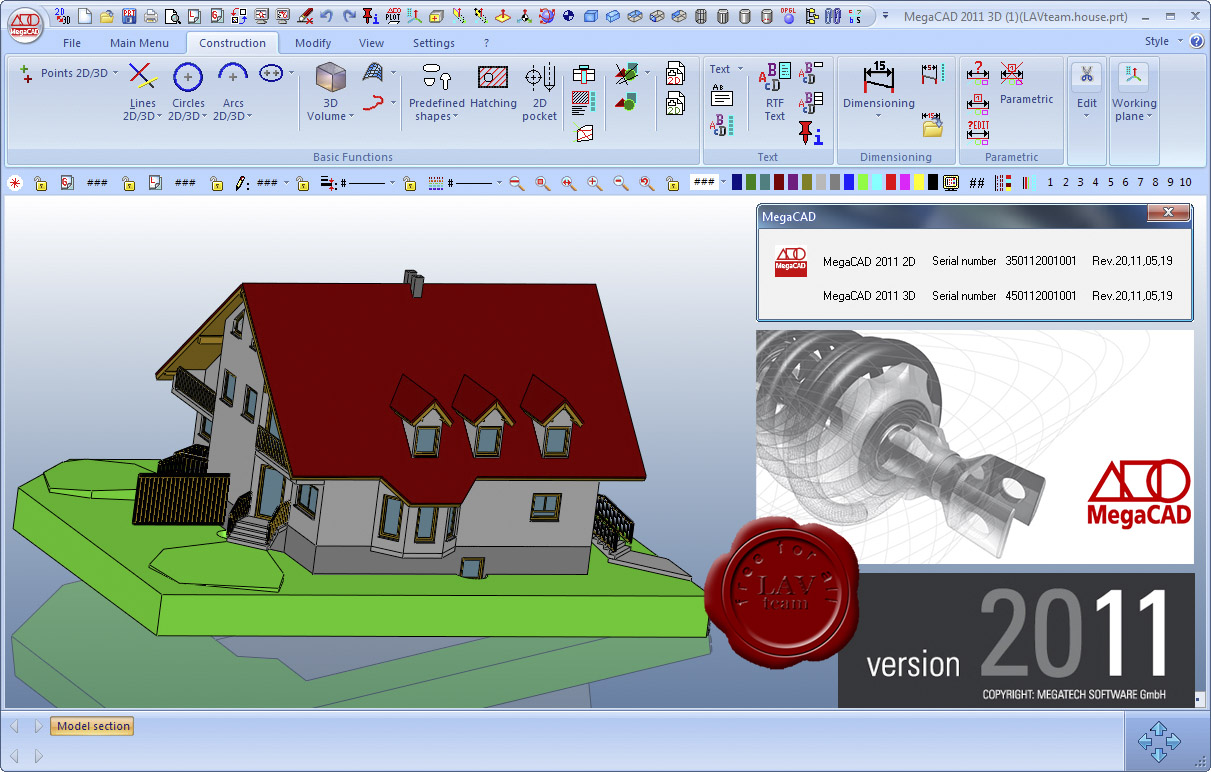1211x772 pixels.
Task: Expand the Dimensioning dropdown arrow
Action: tap(878, 116)
